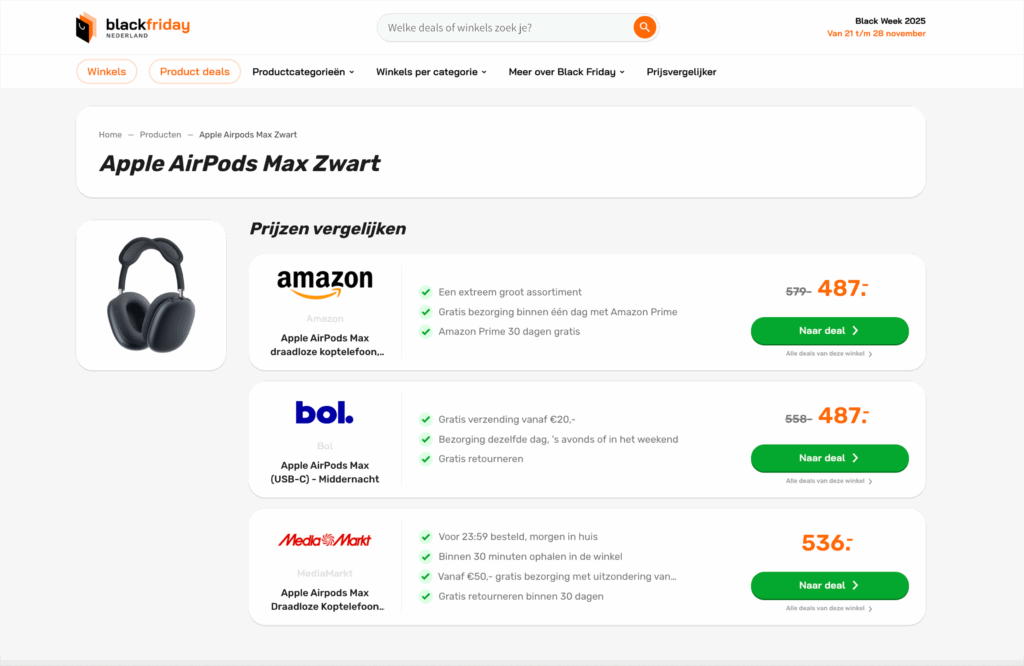The width and height of the screenshot is (1024, 666).
Task: Click 'Naar deal' for the Amazon offer
Action: [x=829, y=330]
